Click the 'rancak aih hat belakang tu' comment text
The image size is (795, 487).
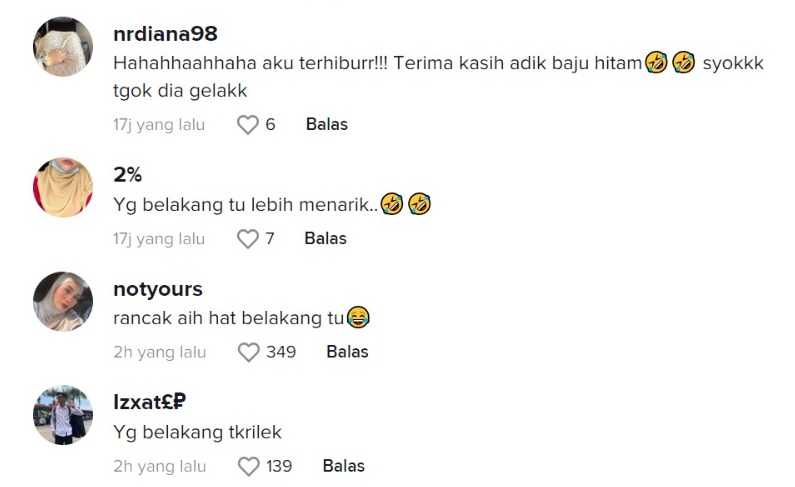[x=230, y=319]
